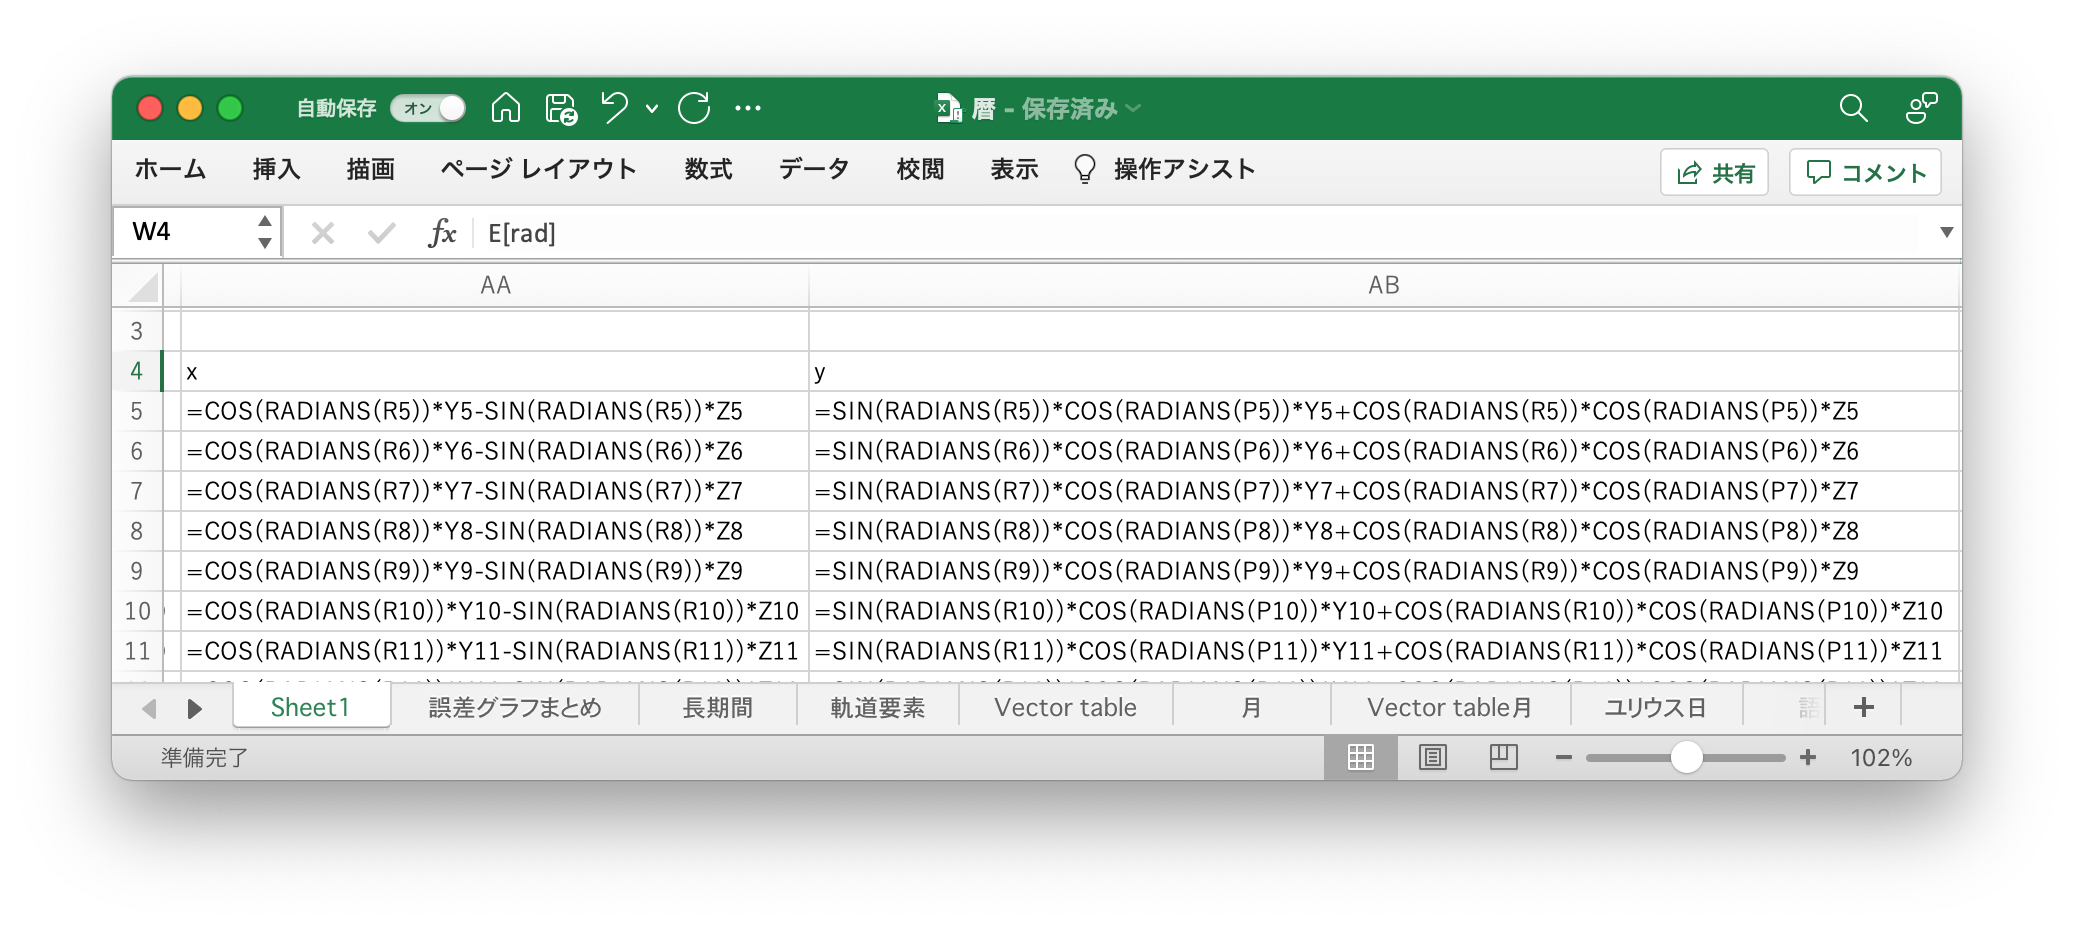This screenshot has height=928, width=2074.
Task: Open the 数式 ribbon tab
Action: pos(708,169)
